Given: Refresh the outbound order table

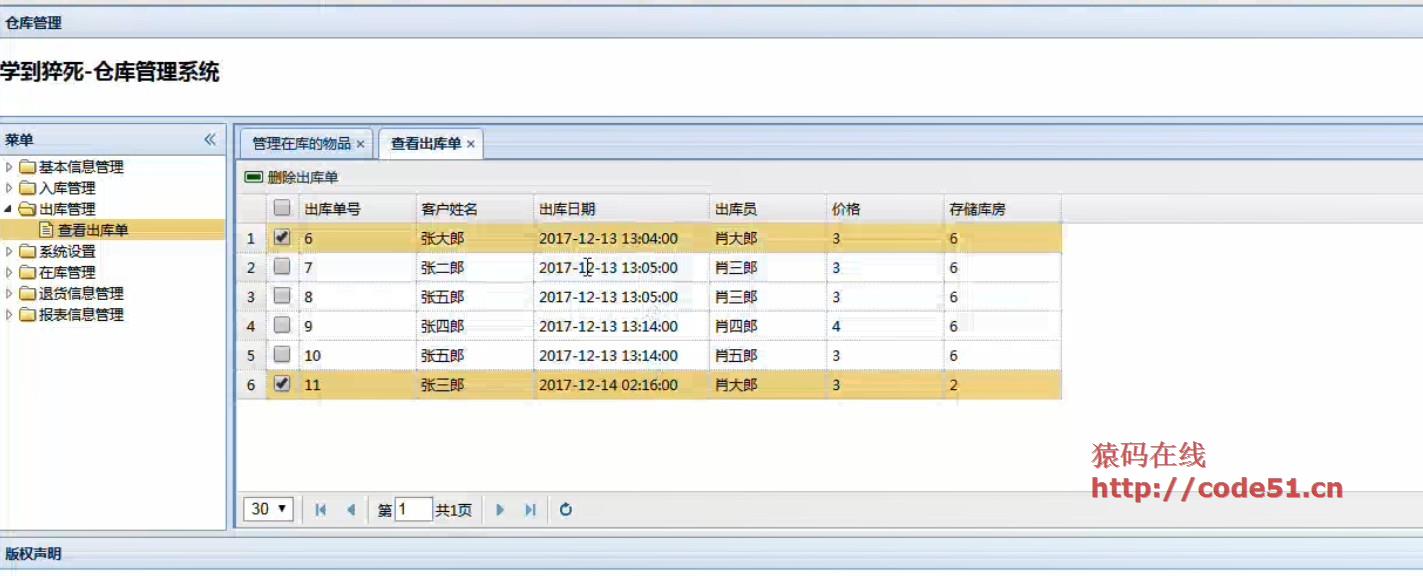Looking at the screenshot, I should pyautogui.click(x=566, y=510).
